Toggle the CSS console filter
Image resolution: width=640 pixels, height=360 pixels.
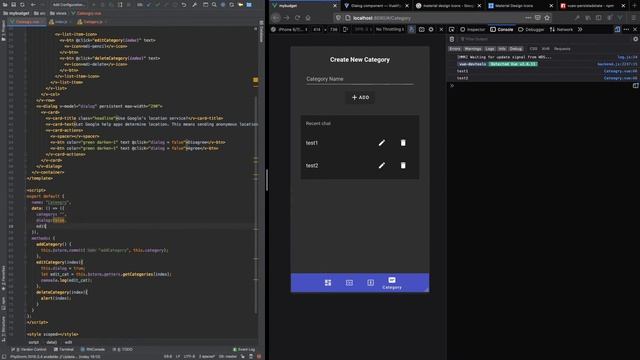(533, 49)
